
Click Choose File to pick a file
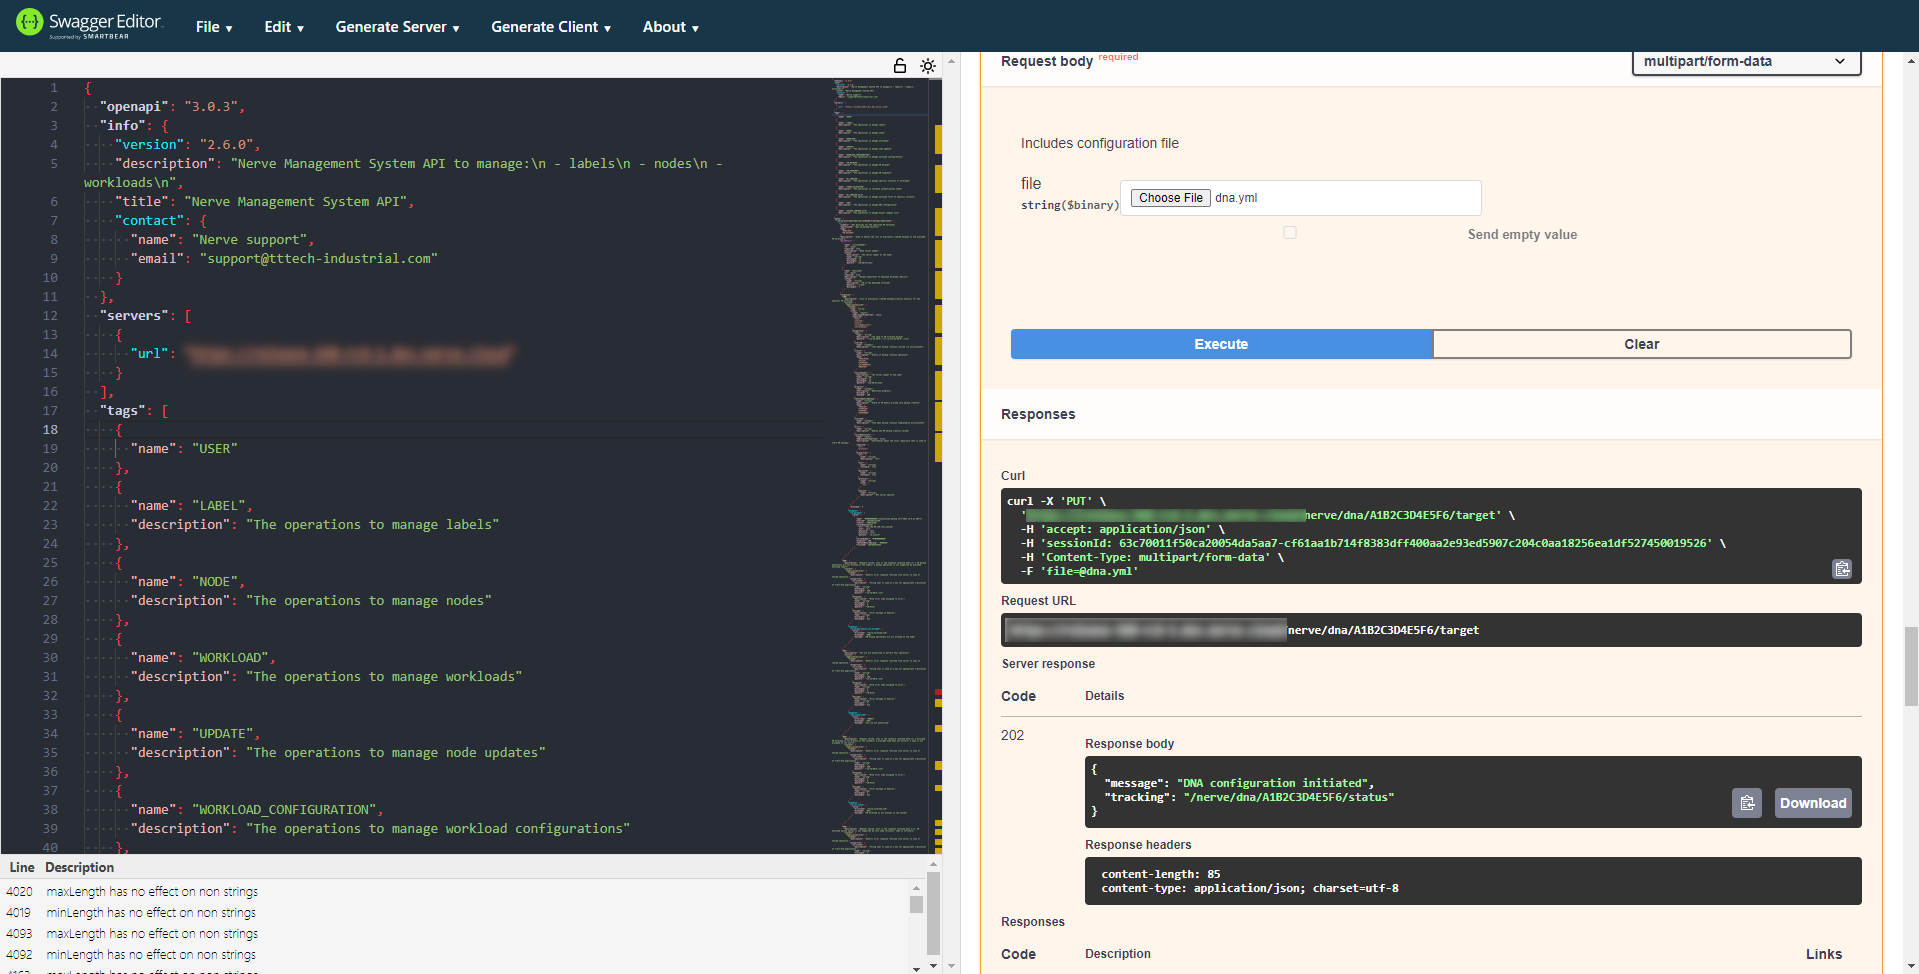(1170, 198)
